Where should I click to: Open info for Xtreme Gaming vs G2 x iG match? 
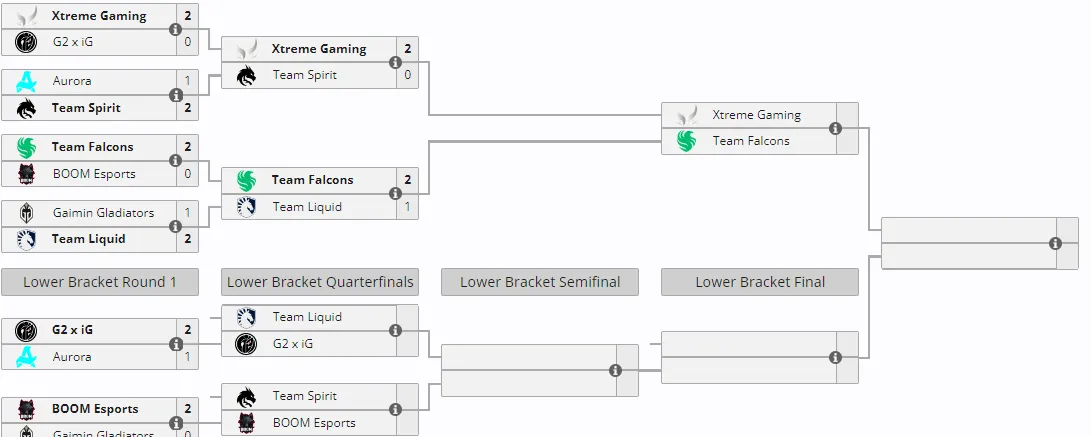coord(175,29)
